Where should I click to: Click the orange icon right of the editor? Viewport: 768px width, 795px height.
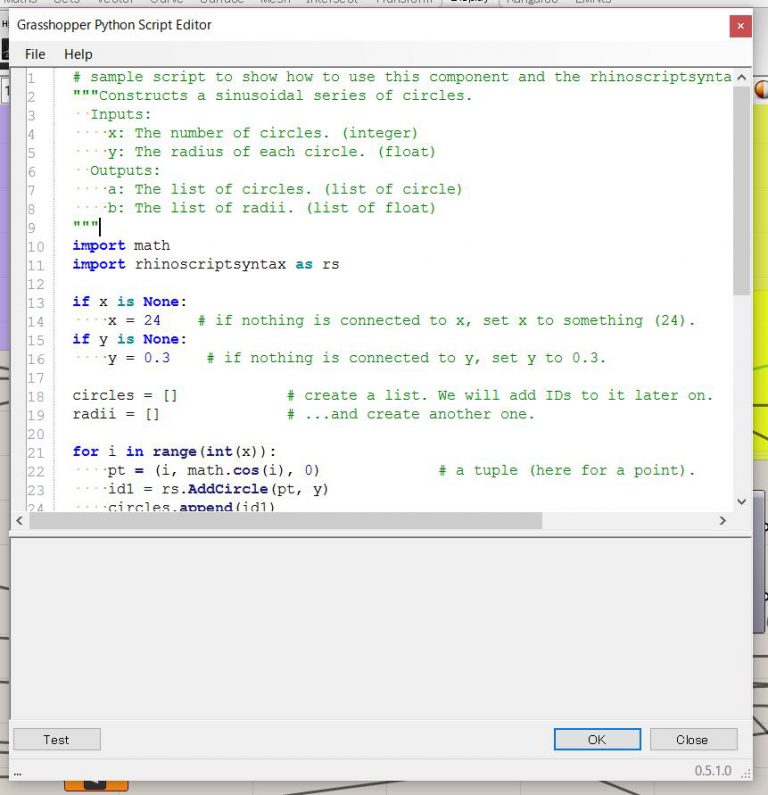click(x=759, y=84)
